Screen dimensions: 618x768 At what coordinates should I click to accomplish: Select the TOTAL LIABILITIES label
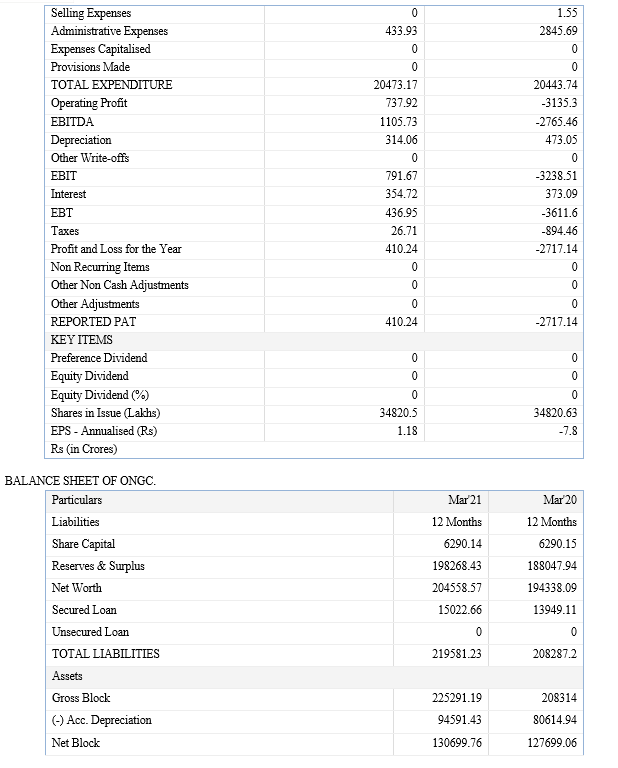(x=106, y=654)
